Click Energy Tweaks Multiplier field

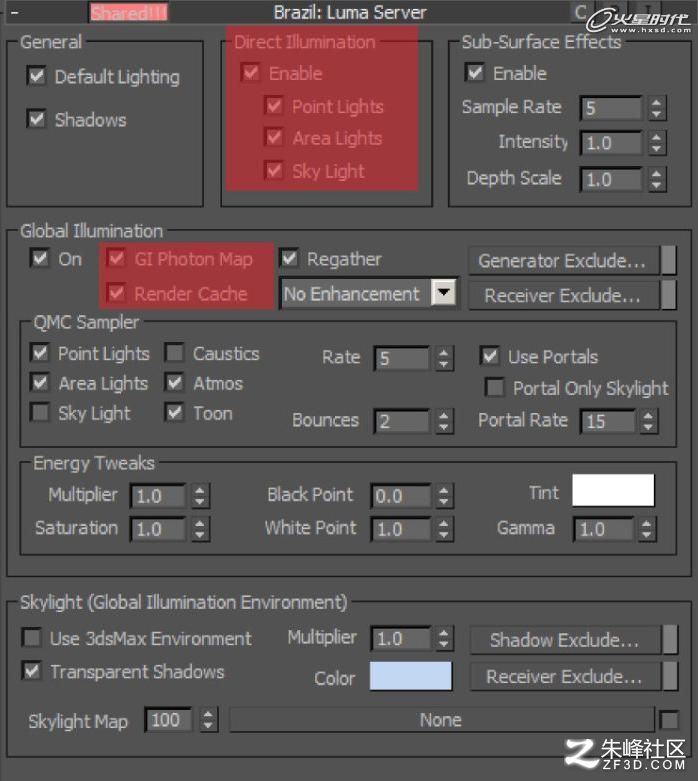[x=158, y=496]
